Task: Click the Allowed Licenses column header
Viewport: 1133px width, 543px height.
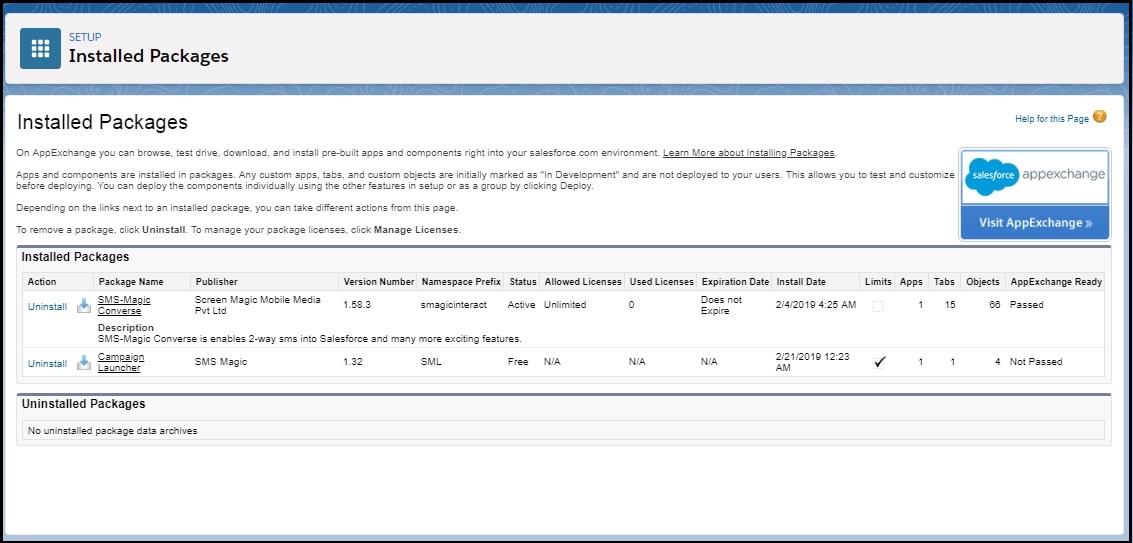Action: (582, 282)
